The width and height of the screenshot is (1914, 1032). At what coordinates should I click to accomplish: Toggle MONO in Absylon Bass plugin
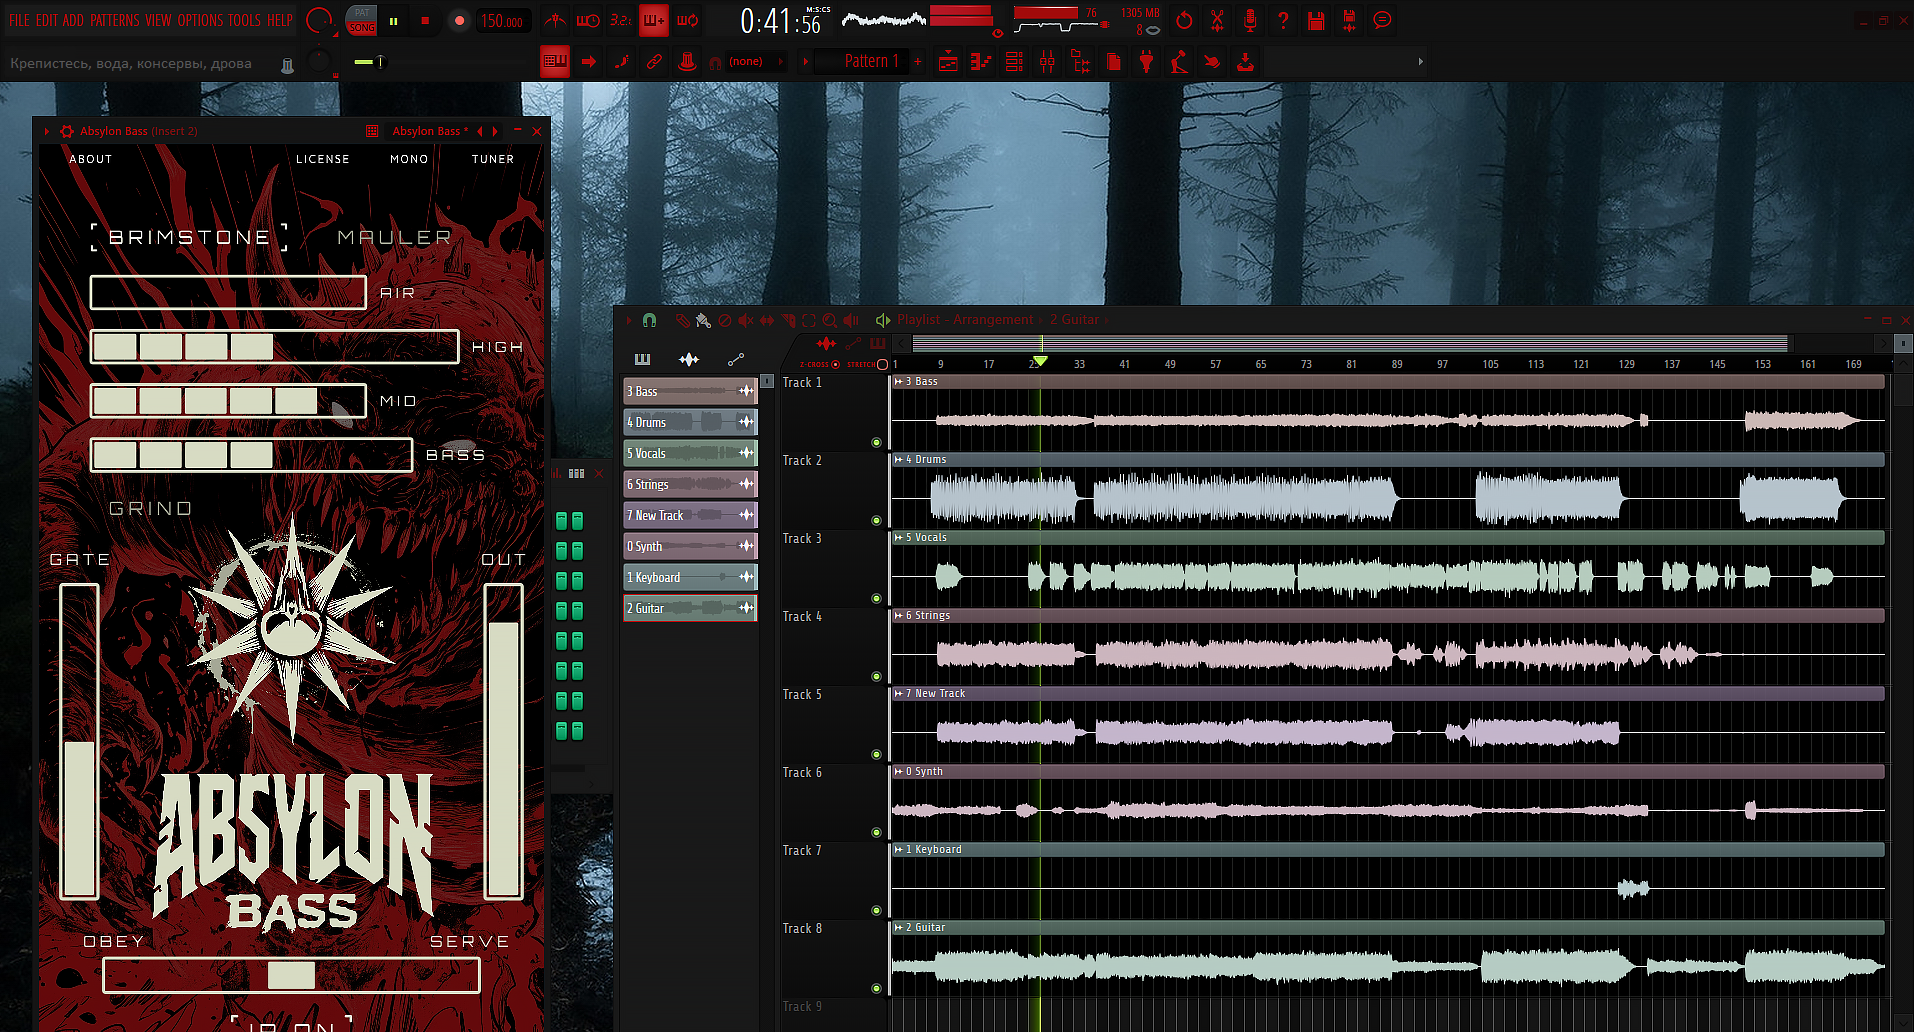pos(409,159)
